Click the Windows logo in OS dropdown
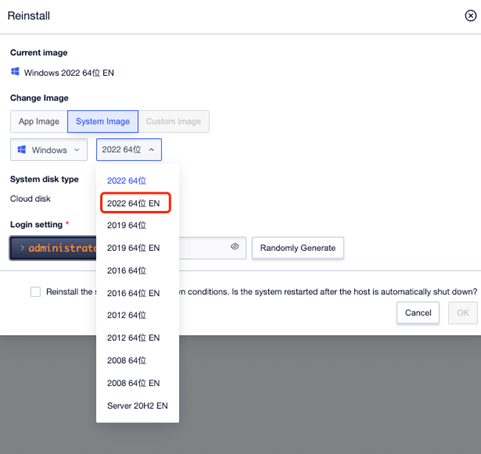Screen dimensions: 481x454 tap(22, 149)
